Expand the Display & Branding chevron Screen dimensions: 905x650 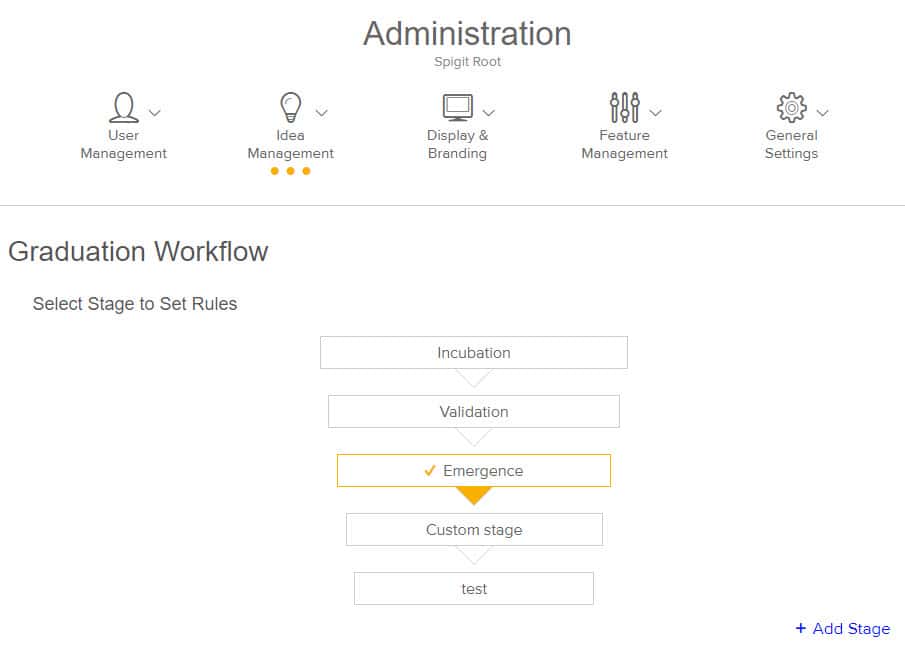[x=489, y=113]
